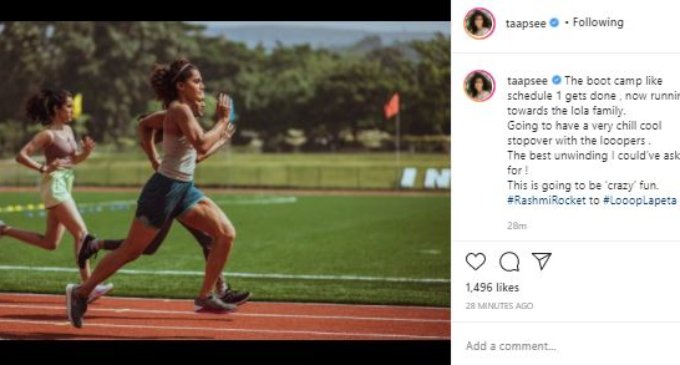
Task: Click verified badge next to header username
Action: point(554,23)
